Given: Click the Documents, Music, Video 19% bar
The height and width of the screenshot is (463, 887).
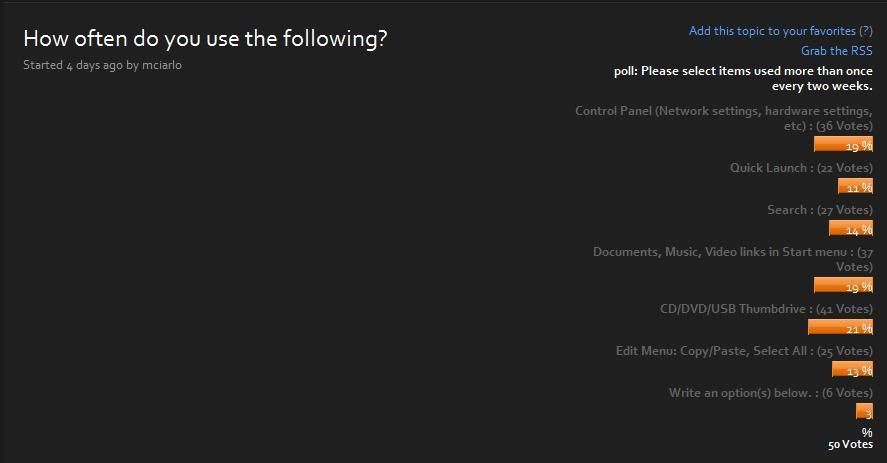Looking at the screenshot, I should pos(843,285).
